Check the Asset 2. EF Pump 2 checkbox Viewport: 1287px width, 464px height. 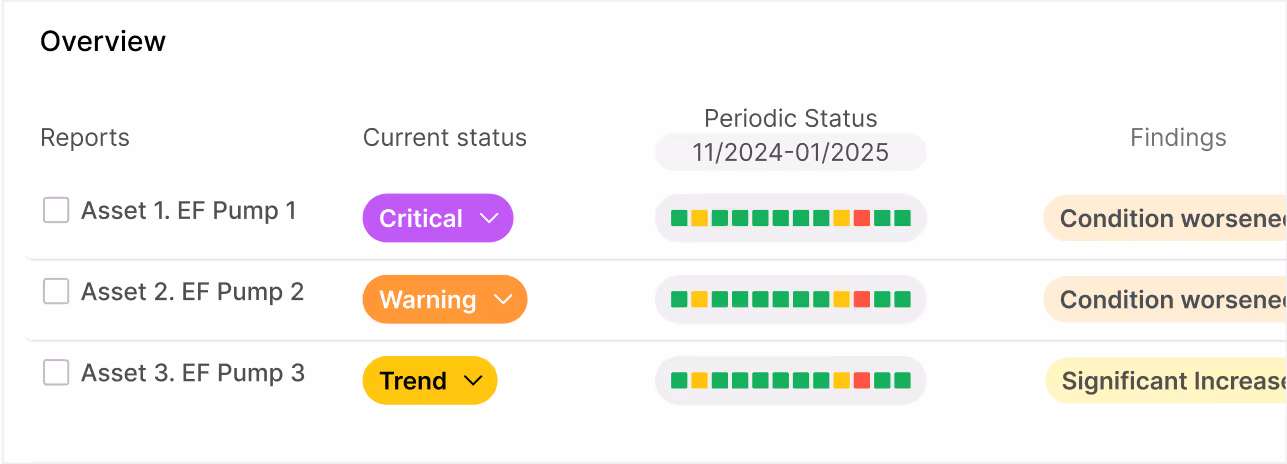[x=56, y=291]
